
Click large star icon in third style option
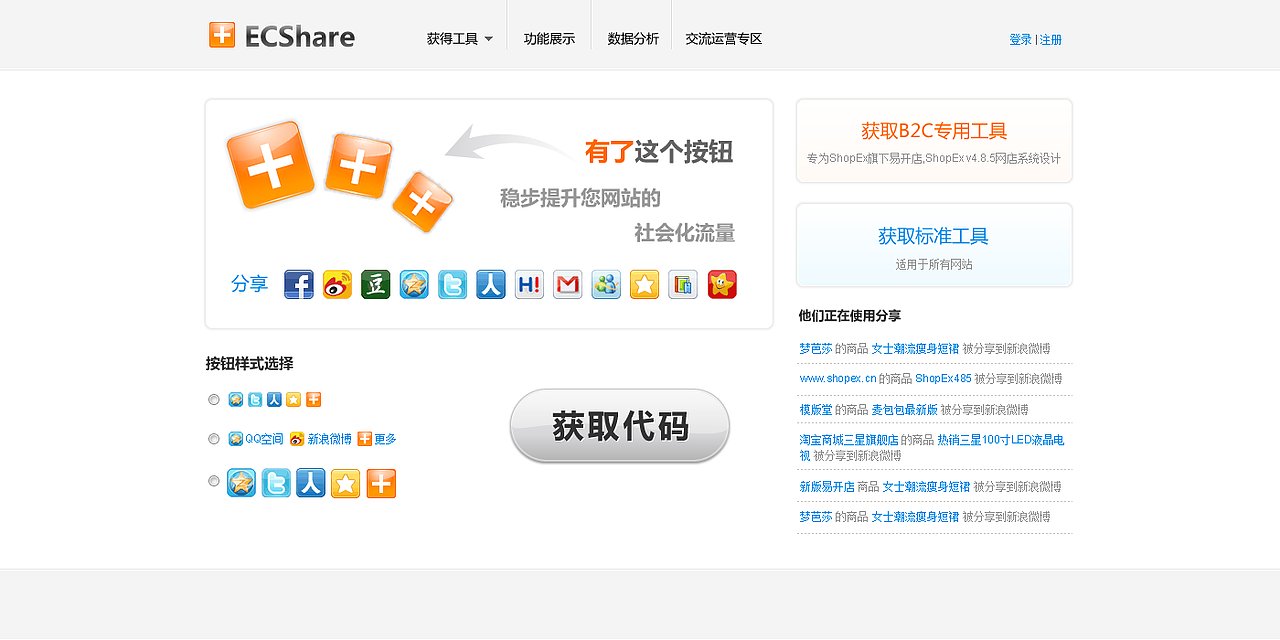pyautogui.click(x=346, y=483)
